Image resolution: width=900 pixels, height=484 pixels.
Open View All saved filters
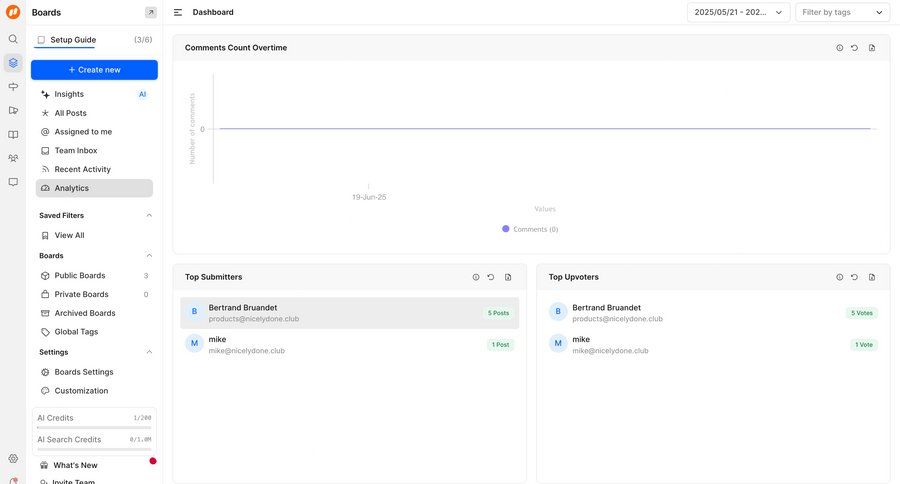(x=94, y=235)
